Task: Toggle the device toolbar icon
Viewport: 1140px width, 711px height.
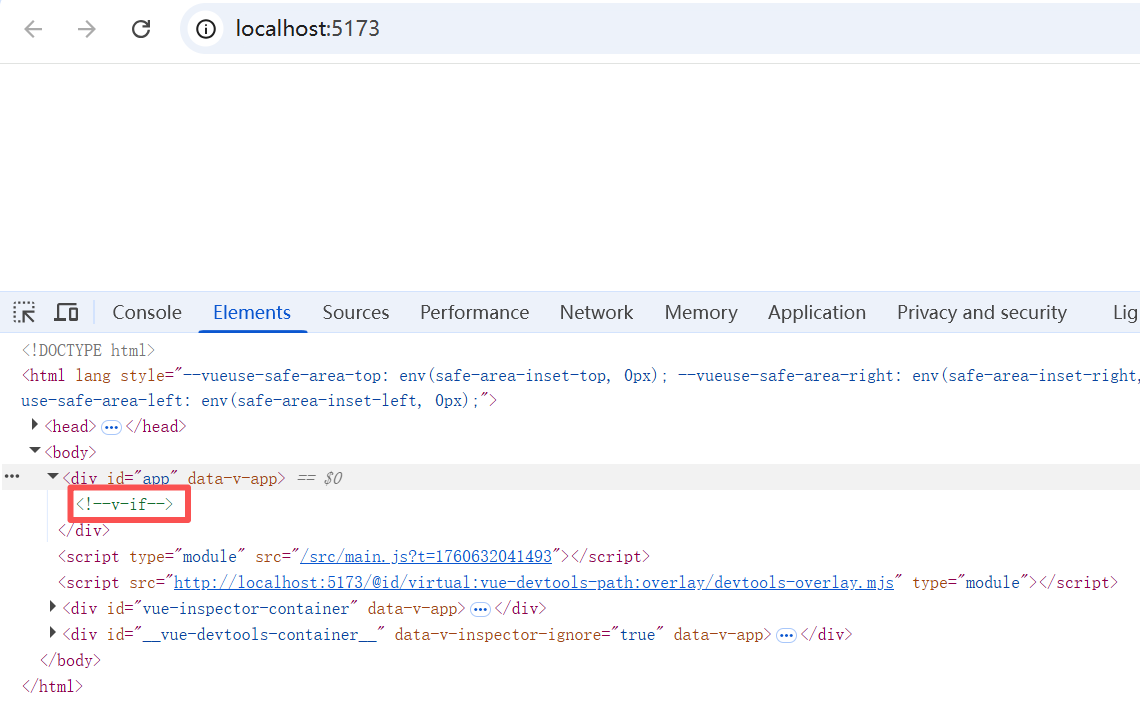Action: [x=66, y=313]
